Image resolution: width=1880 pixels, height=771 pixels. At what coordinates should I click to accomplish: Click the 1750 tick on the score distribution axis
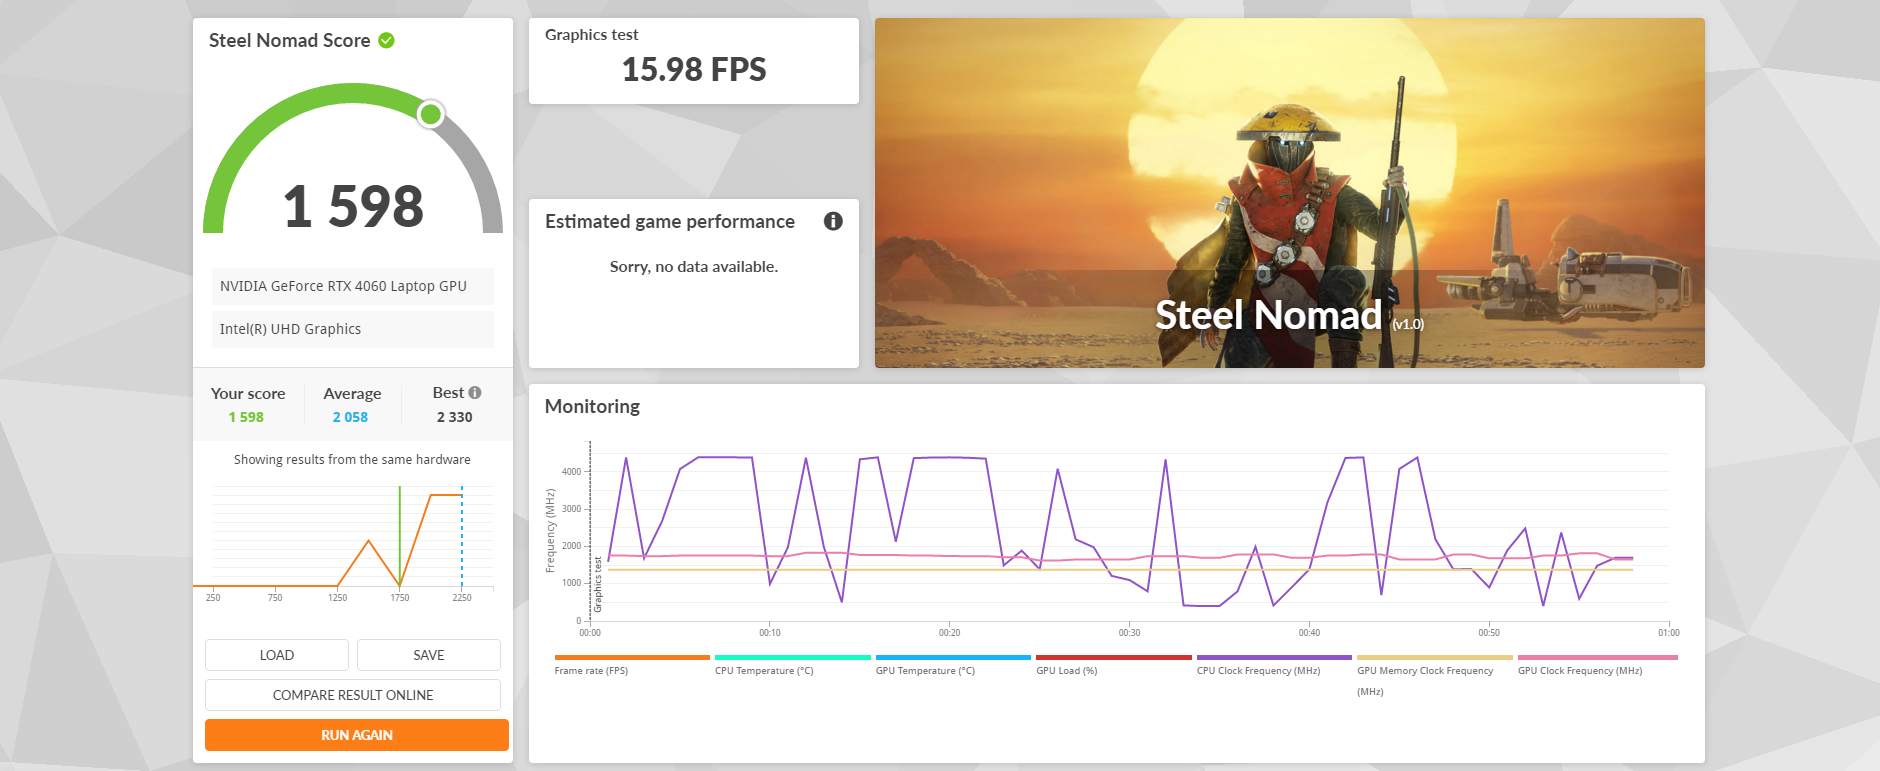(400, 598)
